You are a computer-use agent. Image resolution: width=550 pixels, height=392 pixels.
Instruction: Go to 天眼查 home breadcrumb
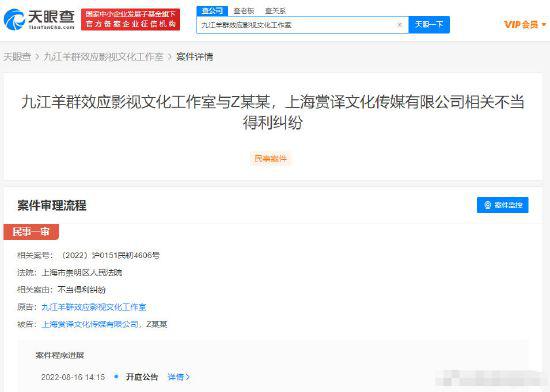[x=17, y=56]
